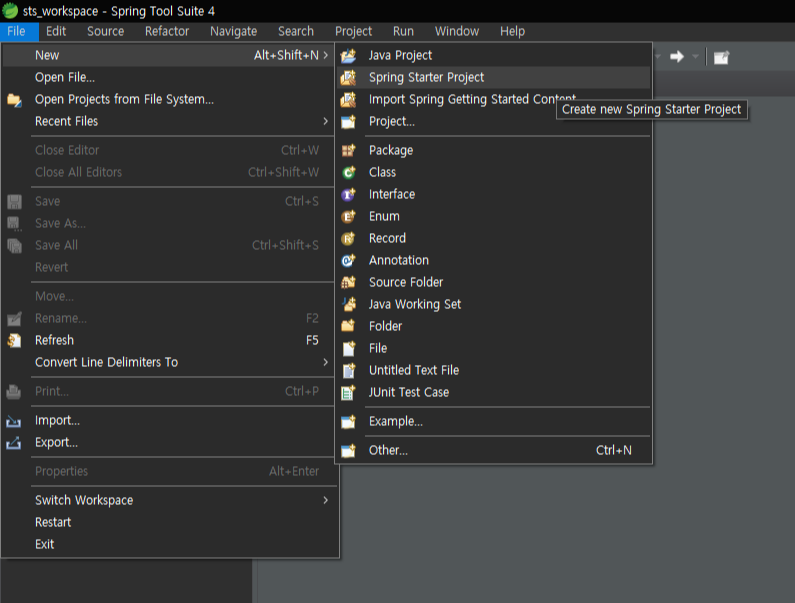
Task: Select Interface in New submenu
Action: (x=493, y=194)
